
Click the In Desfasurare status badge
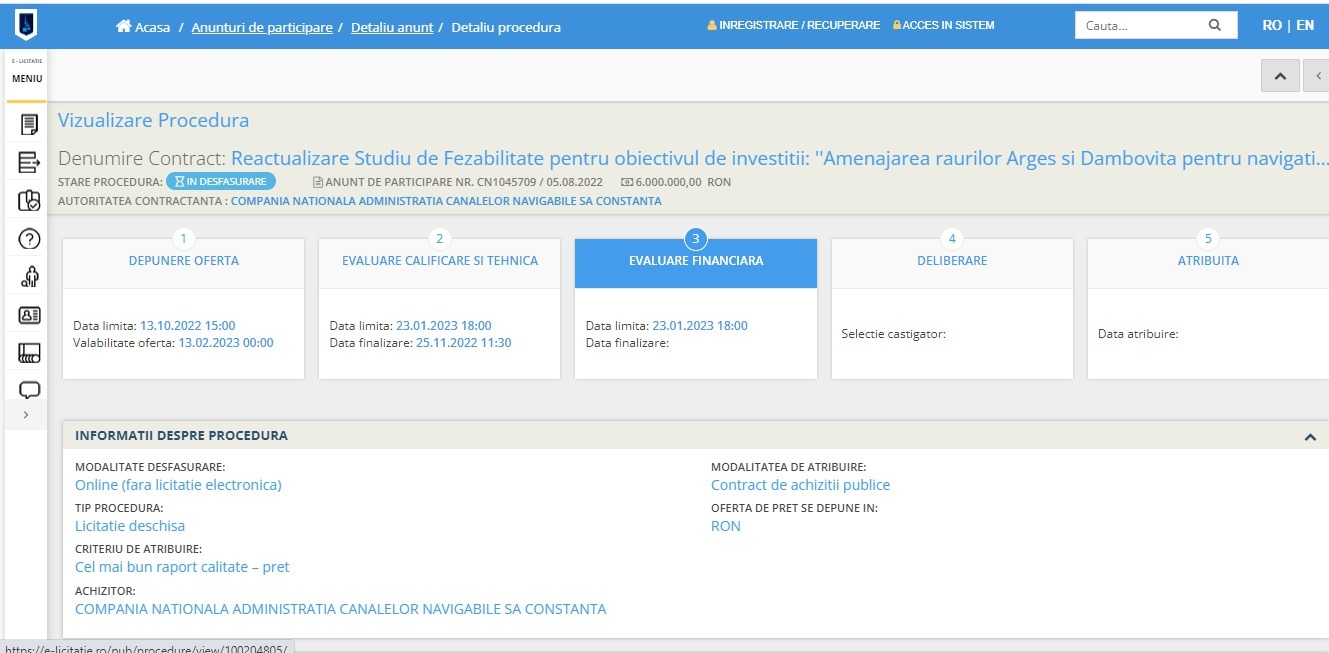[220, 182]
